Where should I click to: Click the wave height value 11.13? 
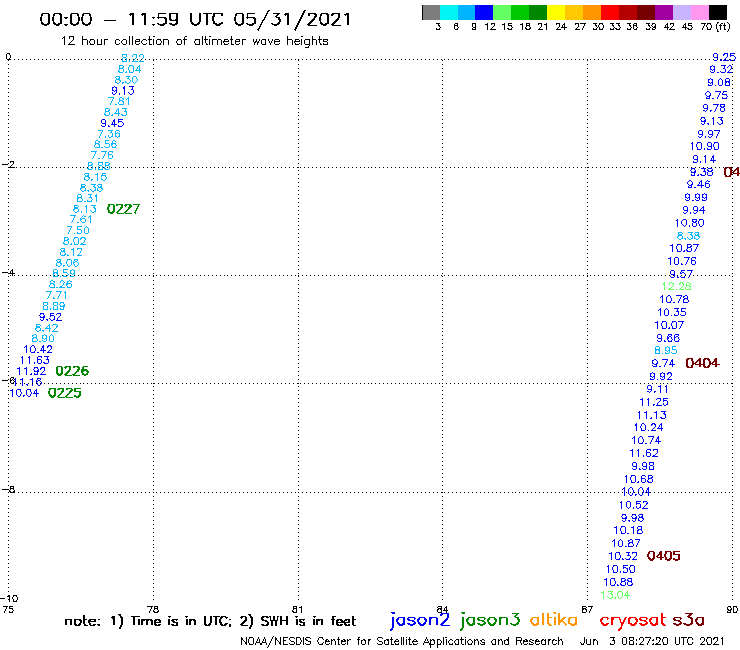(x=651, y=415)
